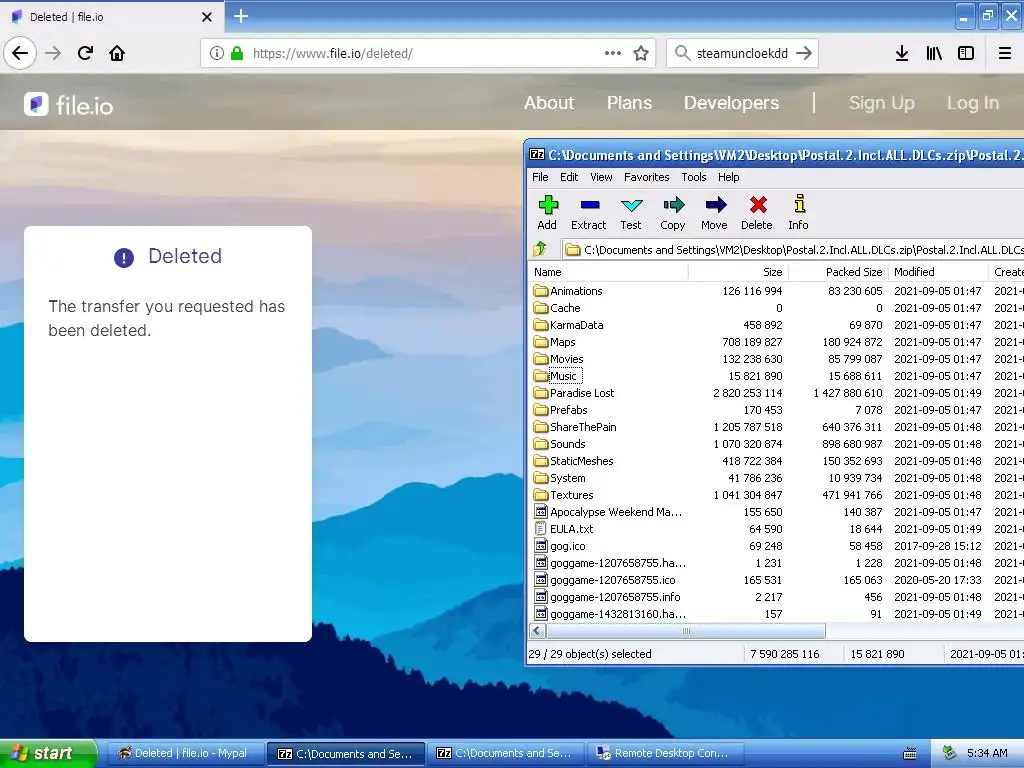
Task: Open a new browser tab
Action: coord(241,16)
